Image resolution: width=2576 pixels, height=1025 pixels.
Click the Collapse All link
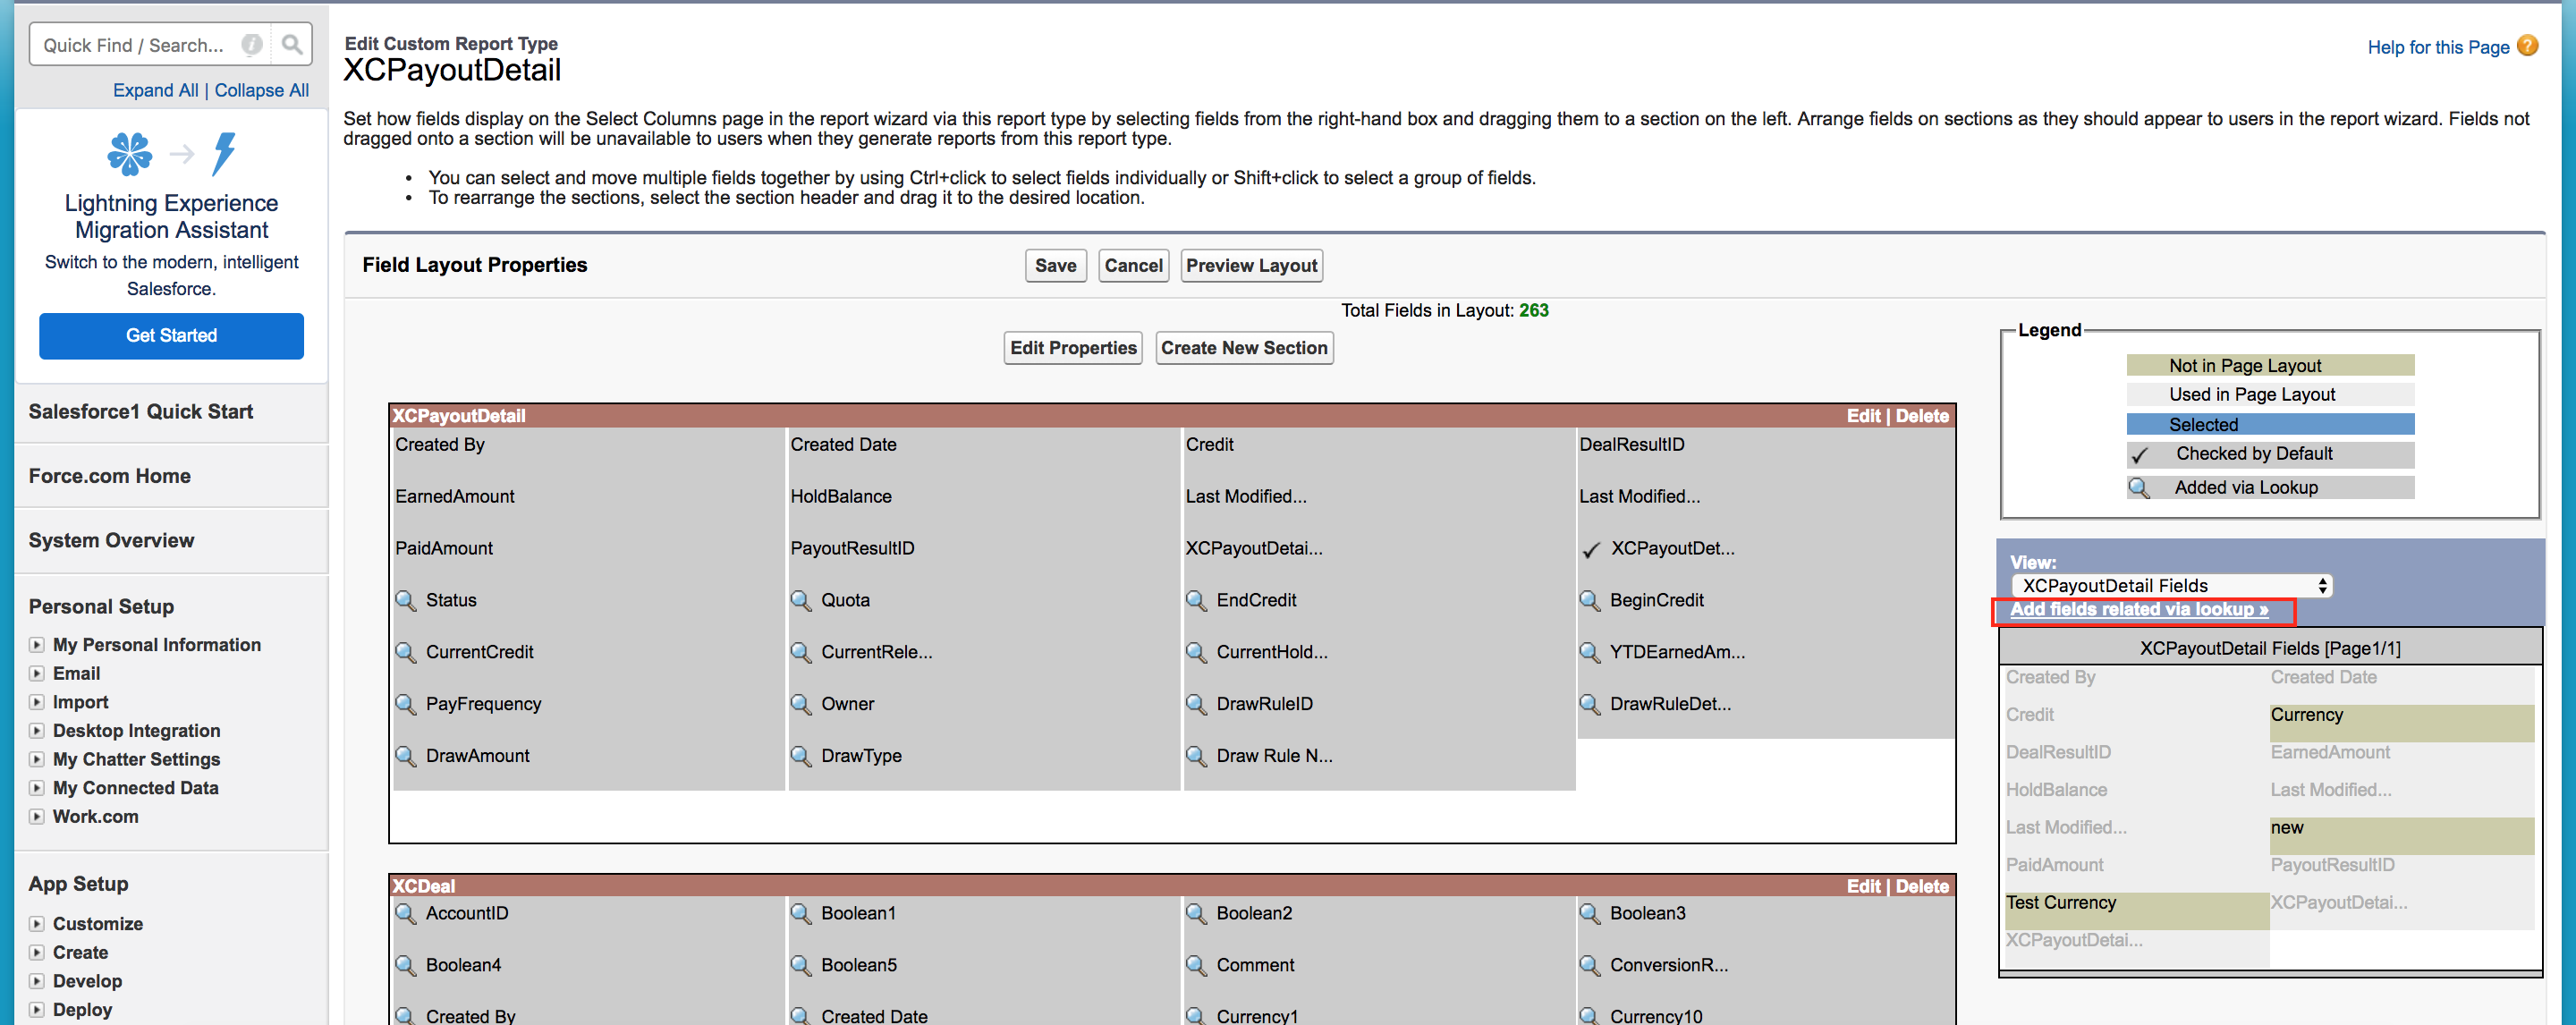coord(262,90)
